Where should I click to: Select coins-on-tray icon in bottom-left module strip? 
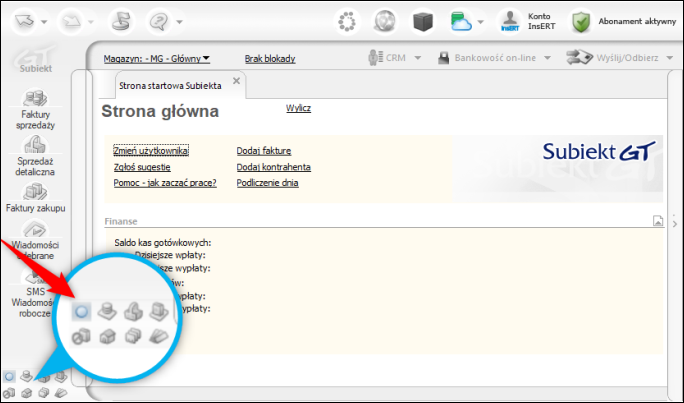tap(27, 376)
